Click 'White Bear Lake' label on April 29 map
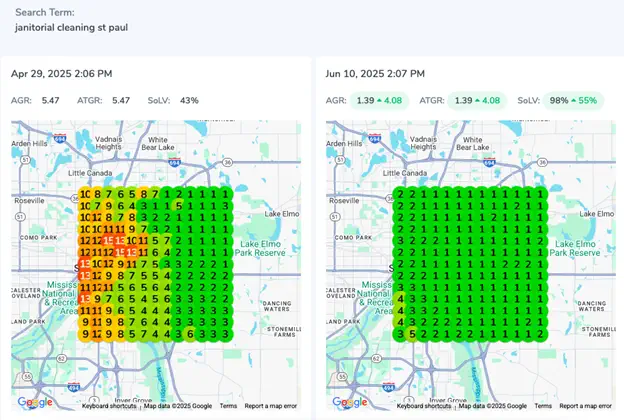Screen dimensions: 624x420 (x=158, y=144)
